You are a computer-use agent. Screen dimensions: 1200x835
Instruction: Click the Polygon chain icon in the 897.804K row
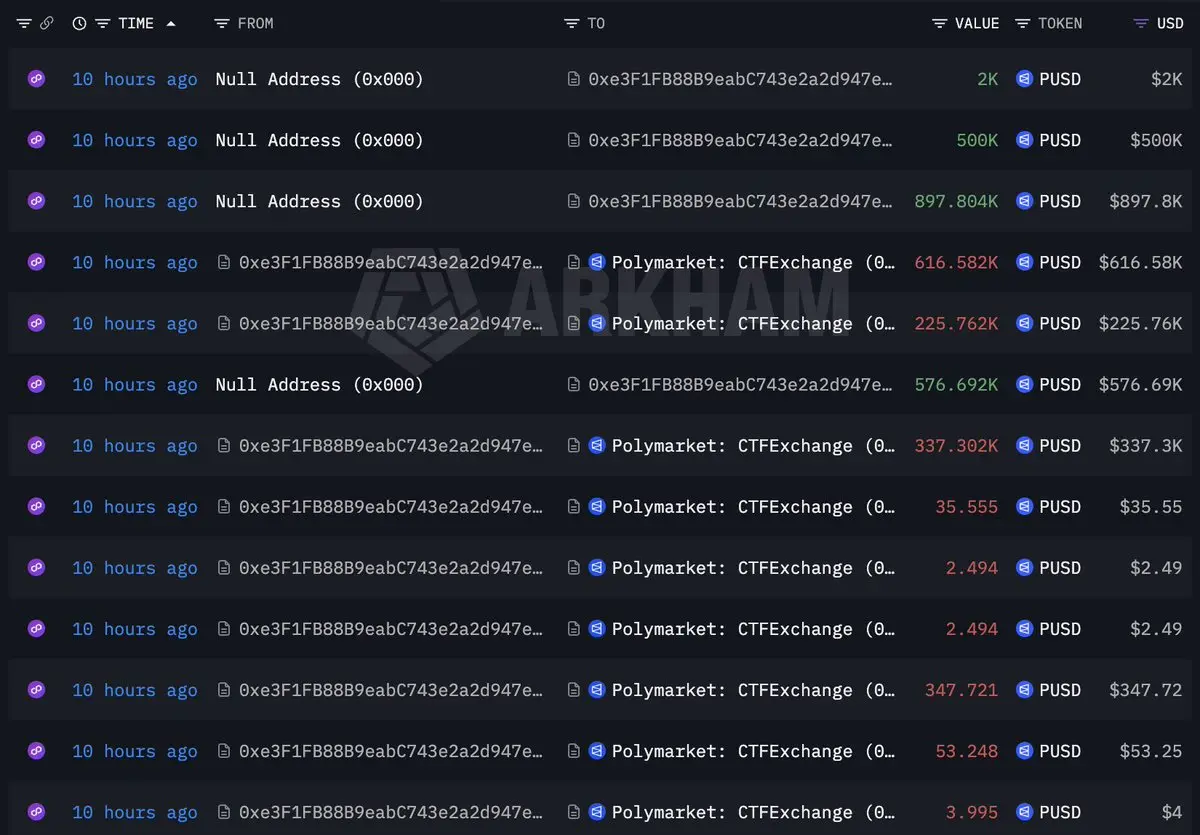[37, 201]
